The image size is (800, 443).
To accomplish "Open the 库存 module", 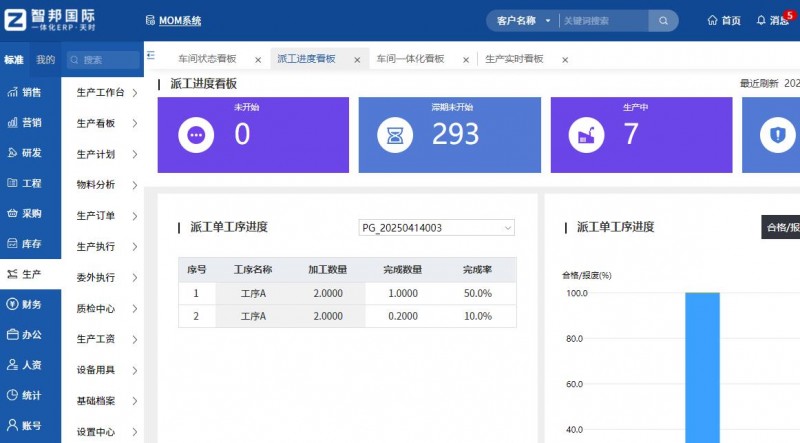I will [24, 244].
